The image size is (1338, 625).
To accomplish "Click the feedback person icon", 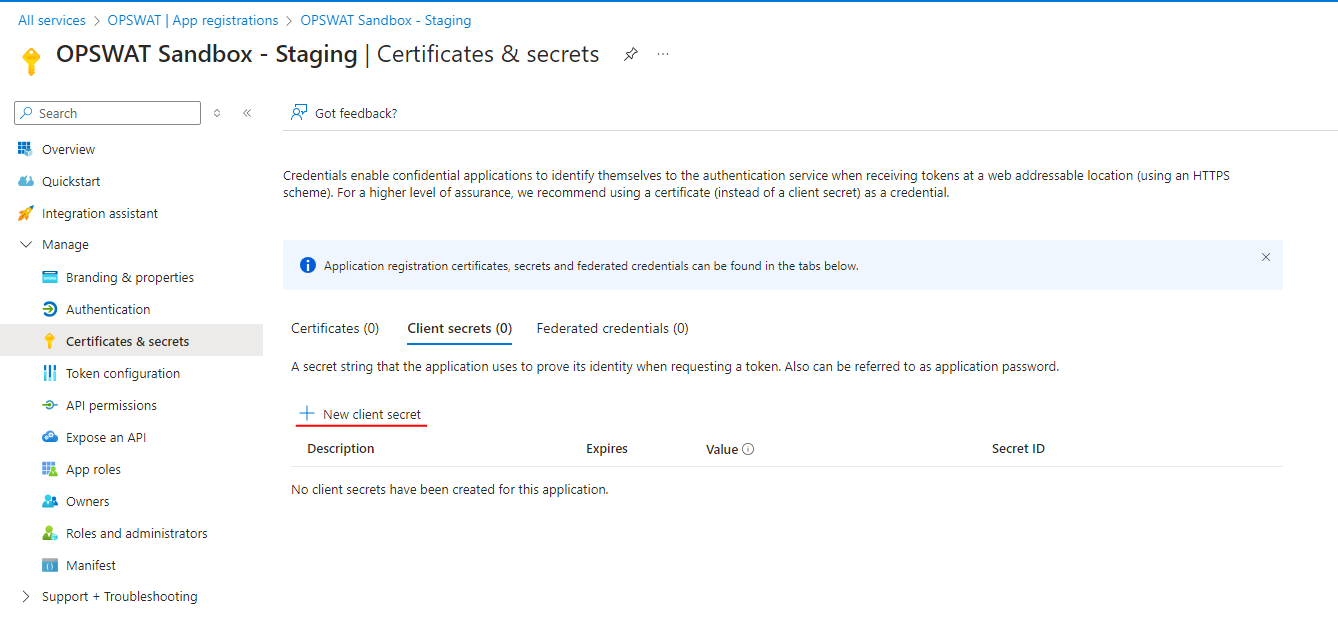I will point(298,113).
